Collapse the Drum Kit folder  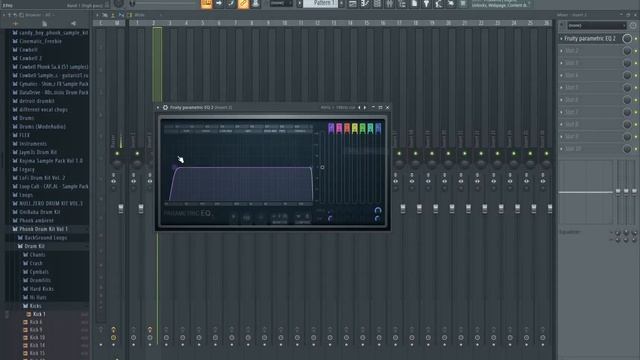(x=34, y=246)
